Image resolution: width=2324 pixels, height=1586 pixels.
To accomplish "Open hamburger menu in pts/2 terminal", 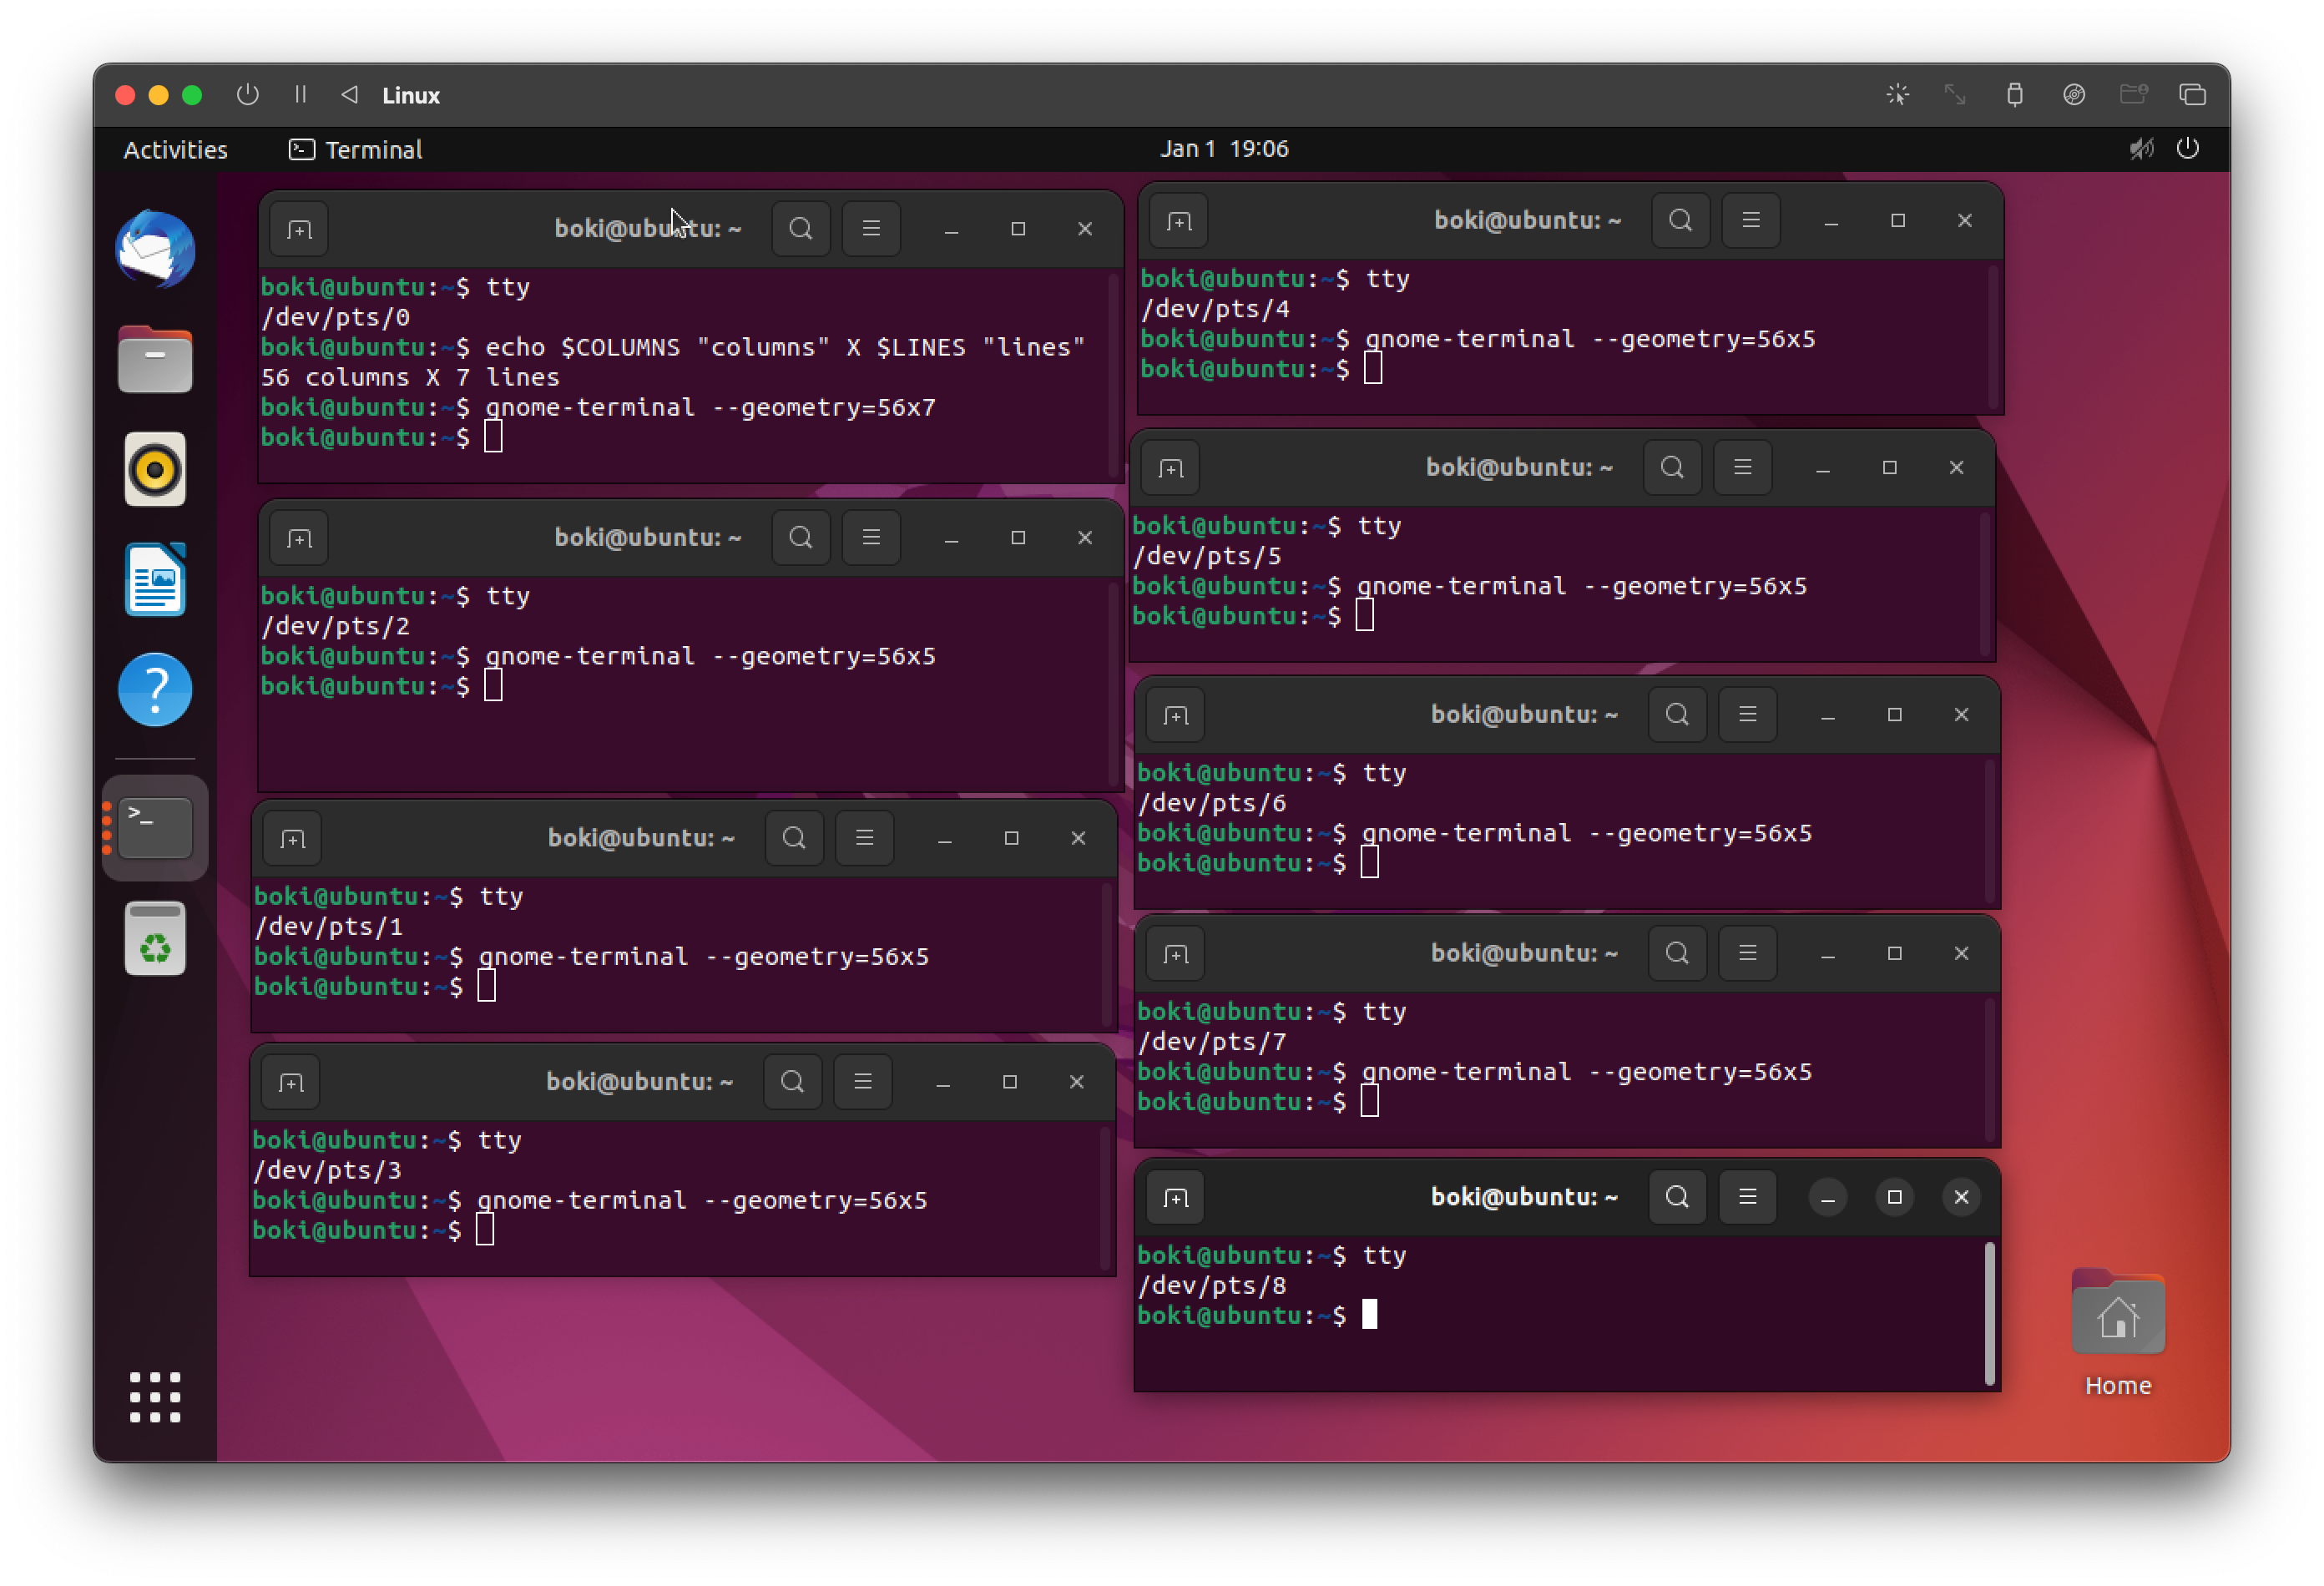I will pyautogui.click(x=871, y=538).
